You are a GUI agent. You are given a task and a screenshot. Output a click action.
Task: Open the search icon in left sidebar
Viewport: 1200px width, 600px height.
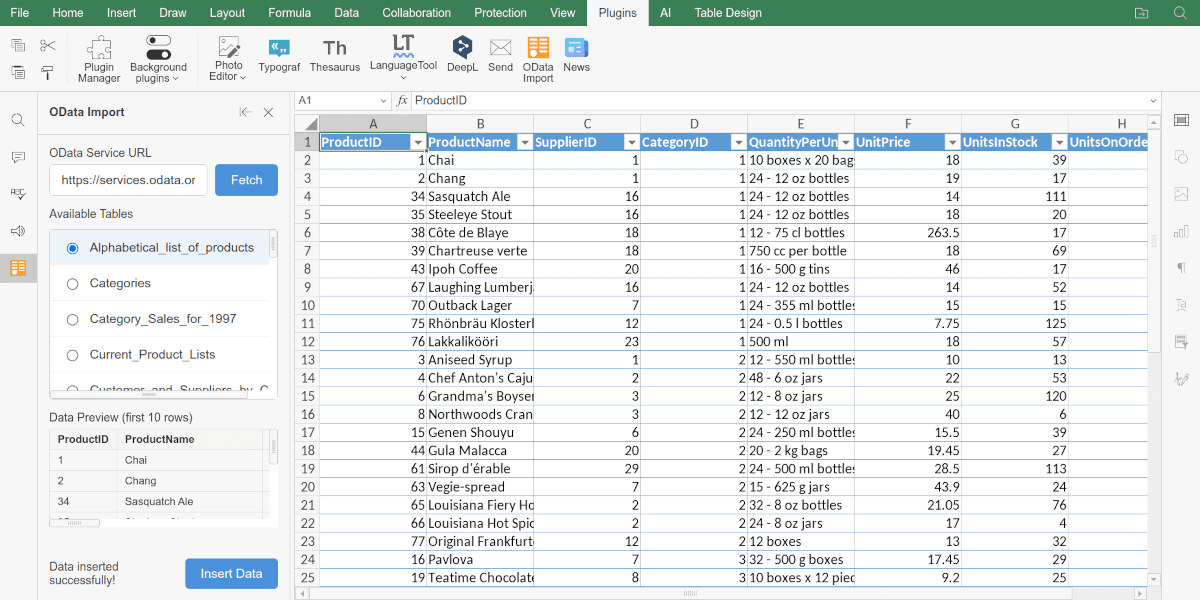[18, 120]
